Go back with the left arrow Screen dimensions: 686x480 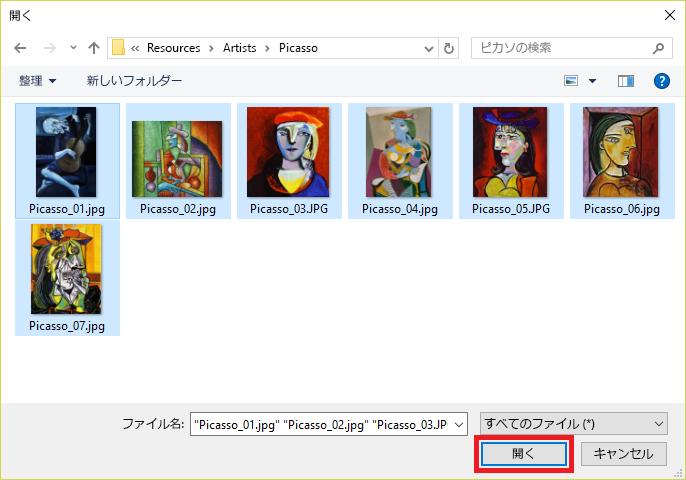pyautogui.click(x=20, y=48)
